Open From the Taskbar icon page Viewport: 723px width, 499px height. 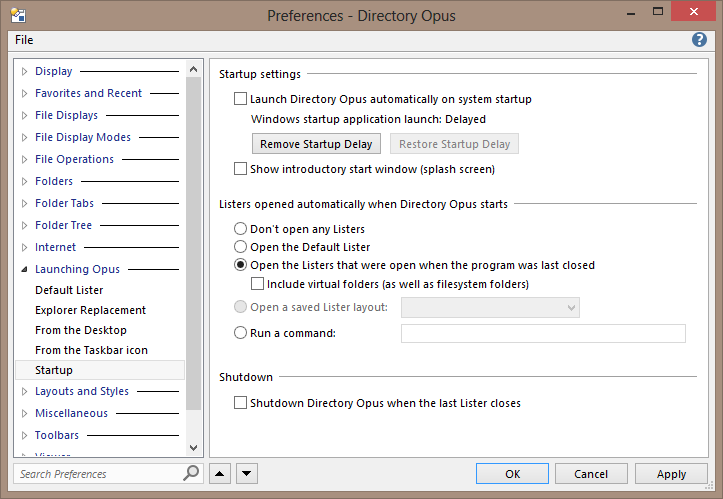(x=91, y=350)
